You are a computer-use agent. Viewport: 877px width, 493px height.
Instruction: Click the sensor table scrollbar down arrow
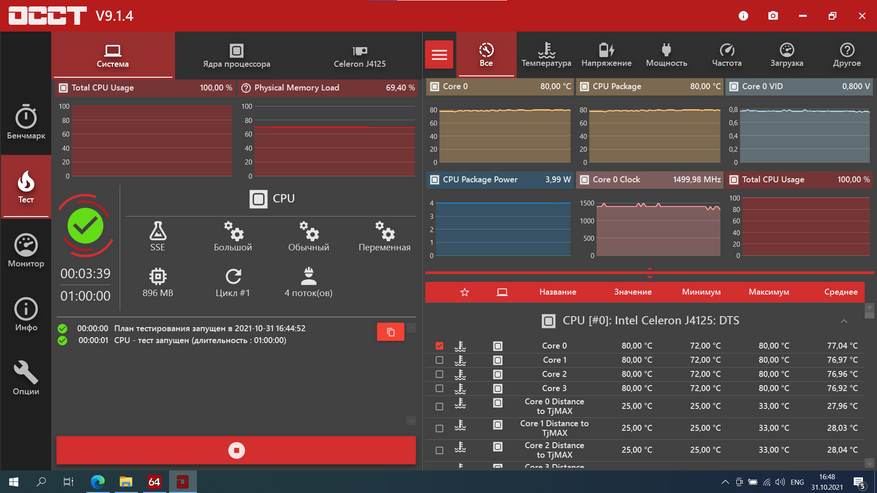click(x=869, y=463)
